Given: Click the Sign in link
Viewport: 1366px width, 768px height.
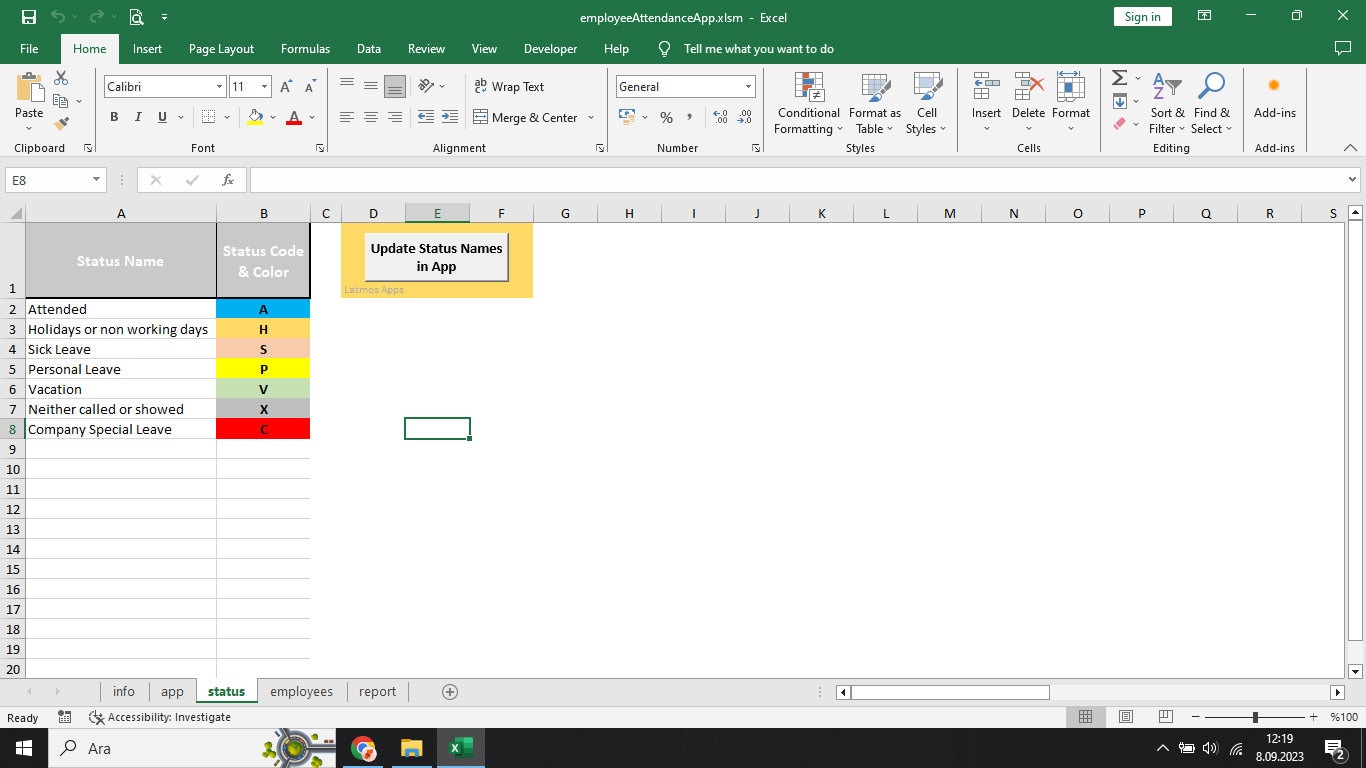Looking at the screenshot, I should pos(1141,16).
